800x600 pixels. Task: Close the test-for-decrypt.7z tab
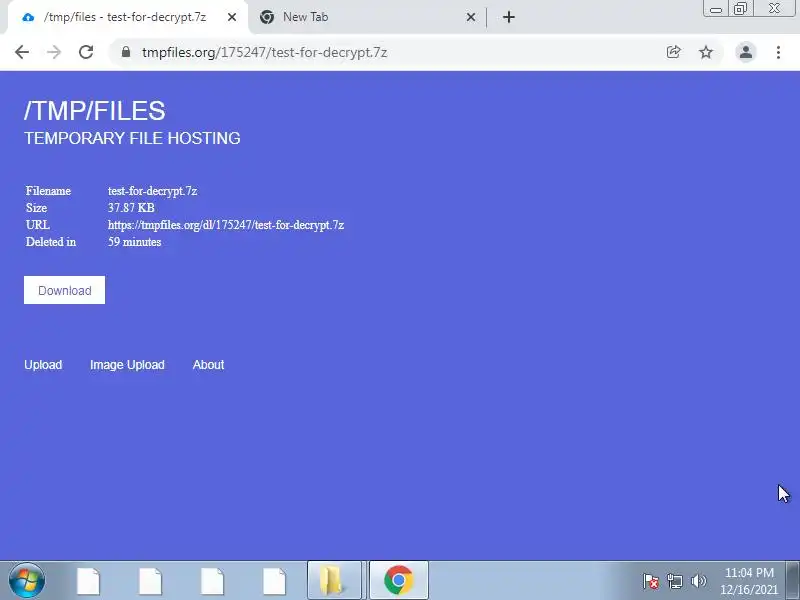coord(232,17)
